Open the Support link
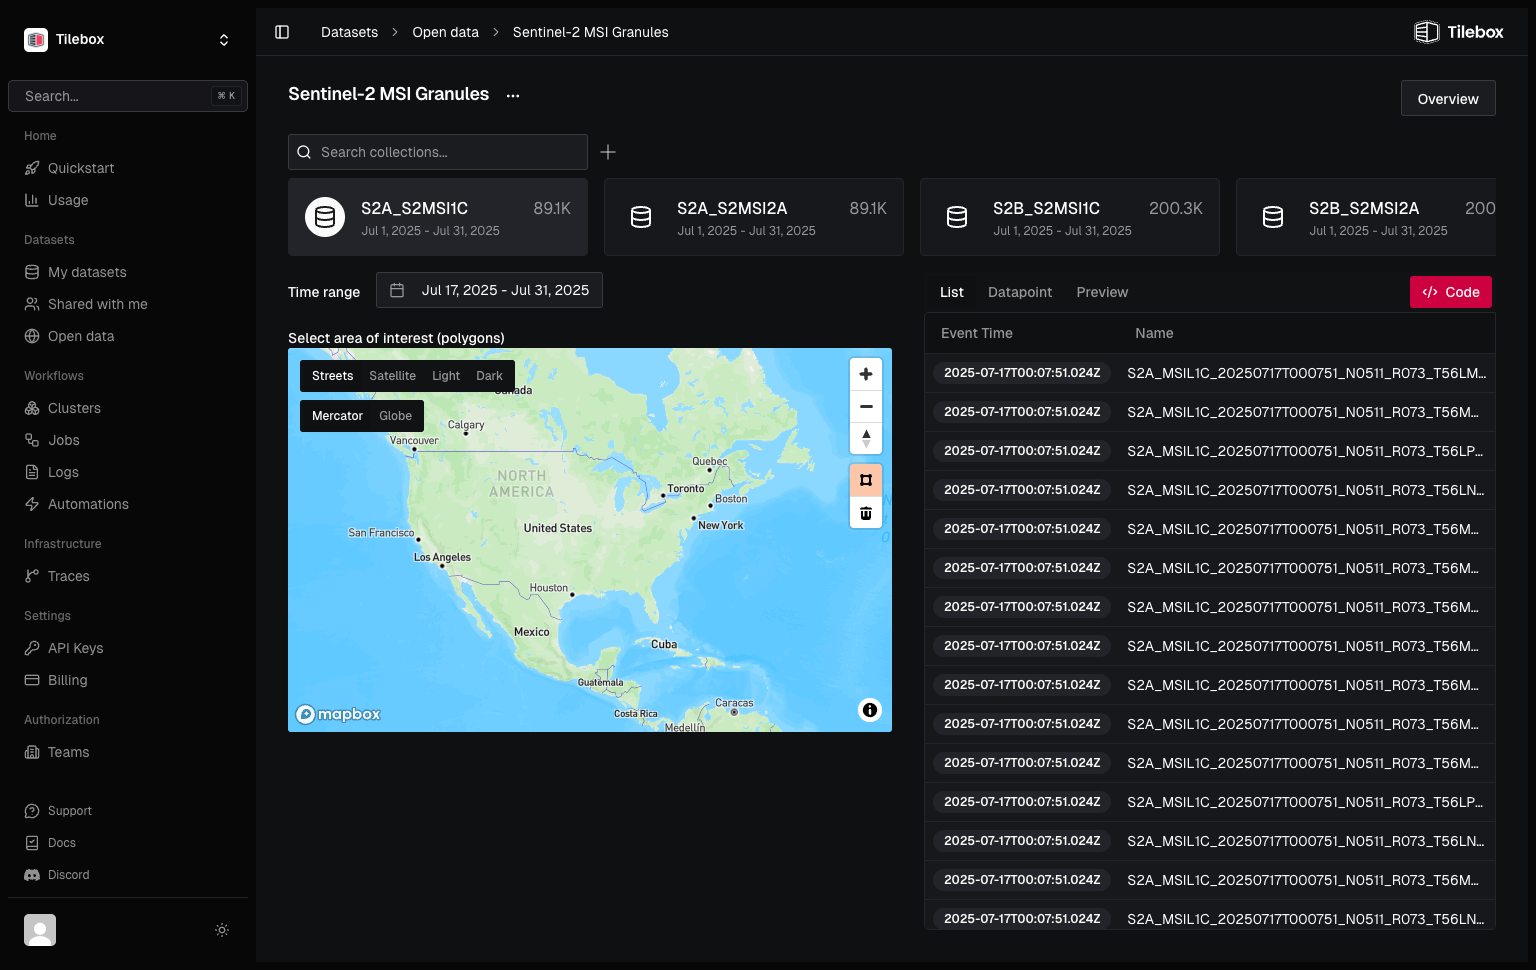 [128, 811]
